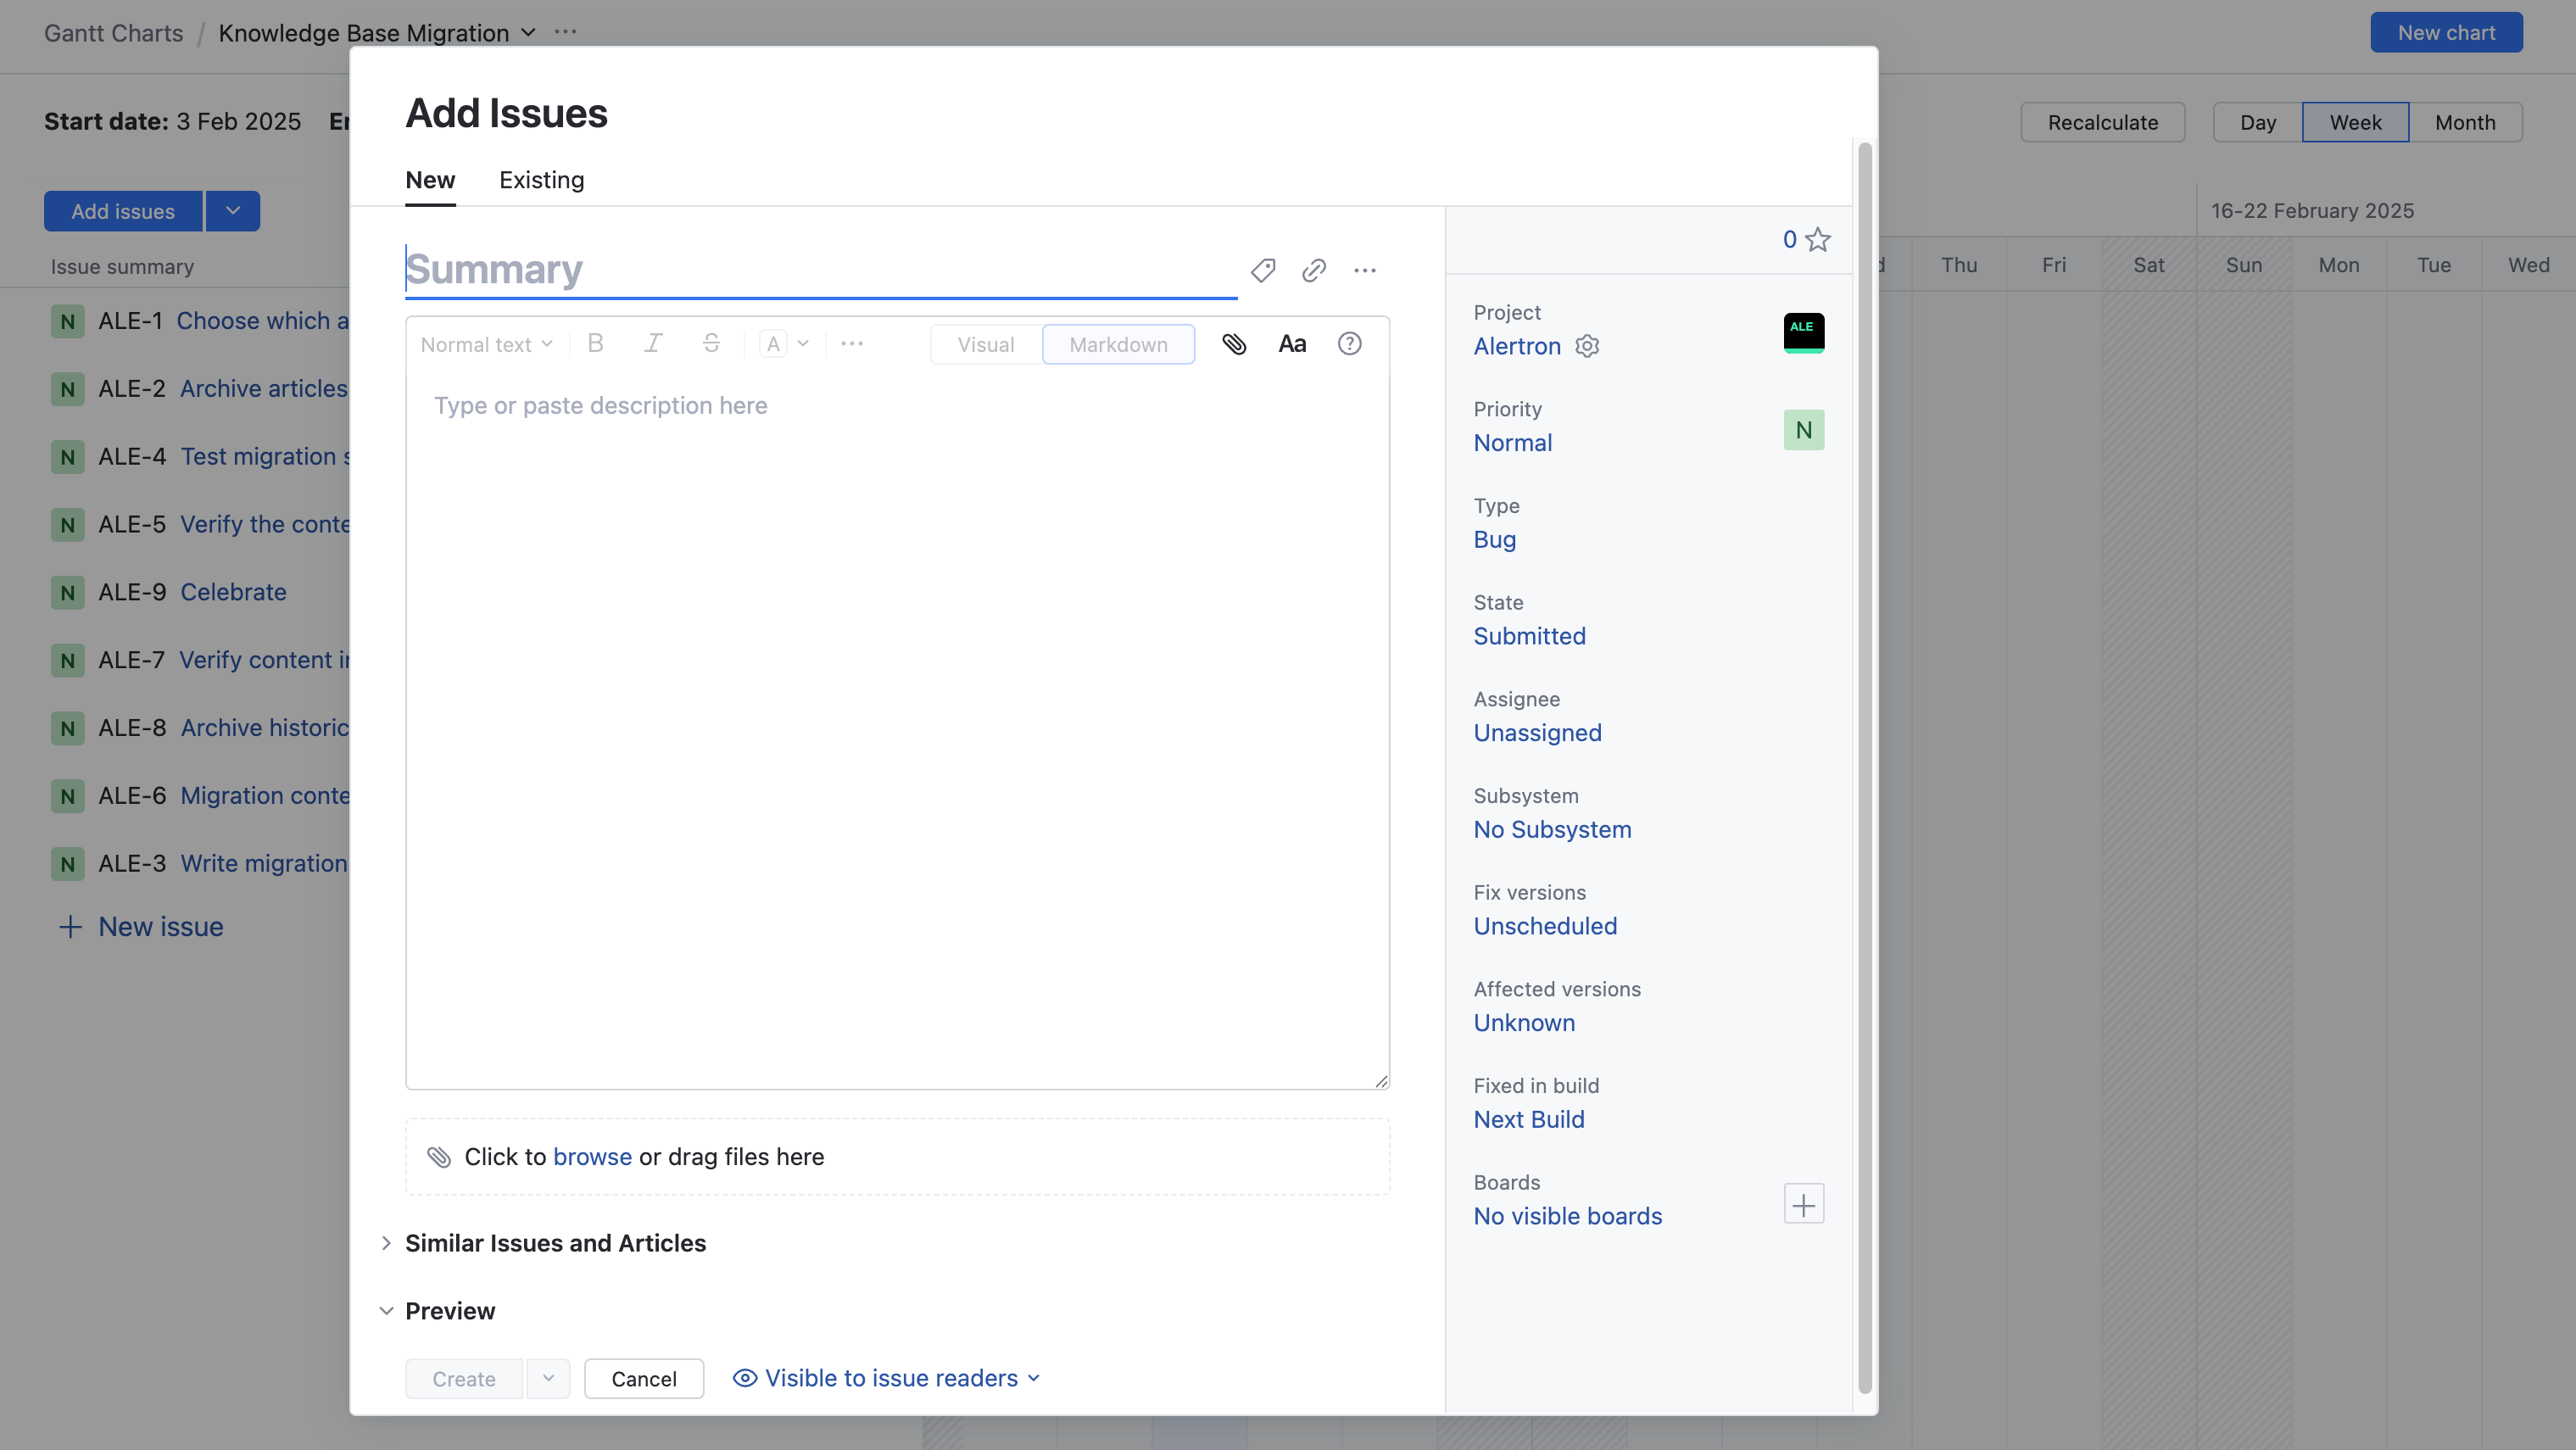Screen dimensions: 2576x1450
Task: Apply strikethrough formatting in toolbar
Action: coord(711,344)
